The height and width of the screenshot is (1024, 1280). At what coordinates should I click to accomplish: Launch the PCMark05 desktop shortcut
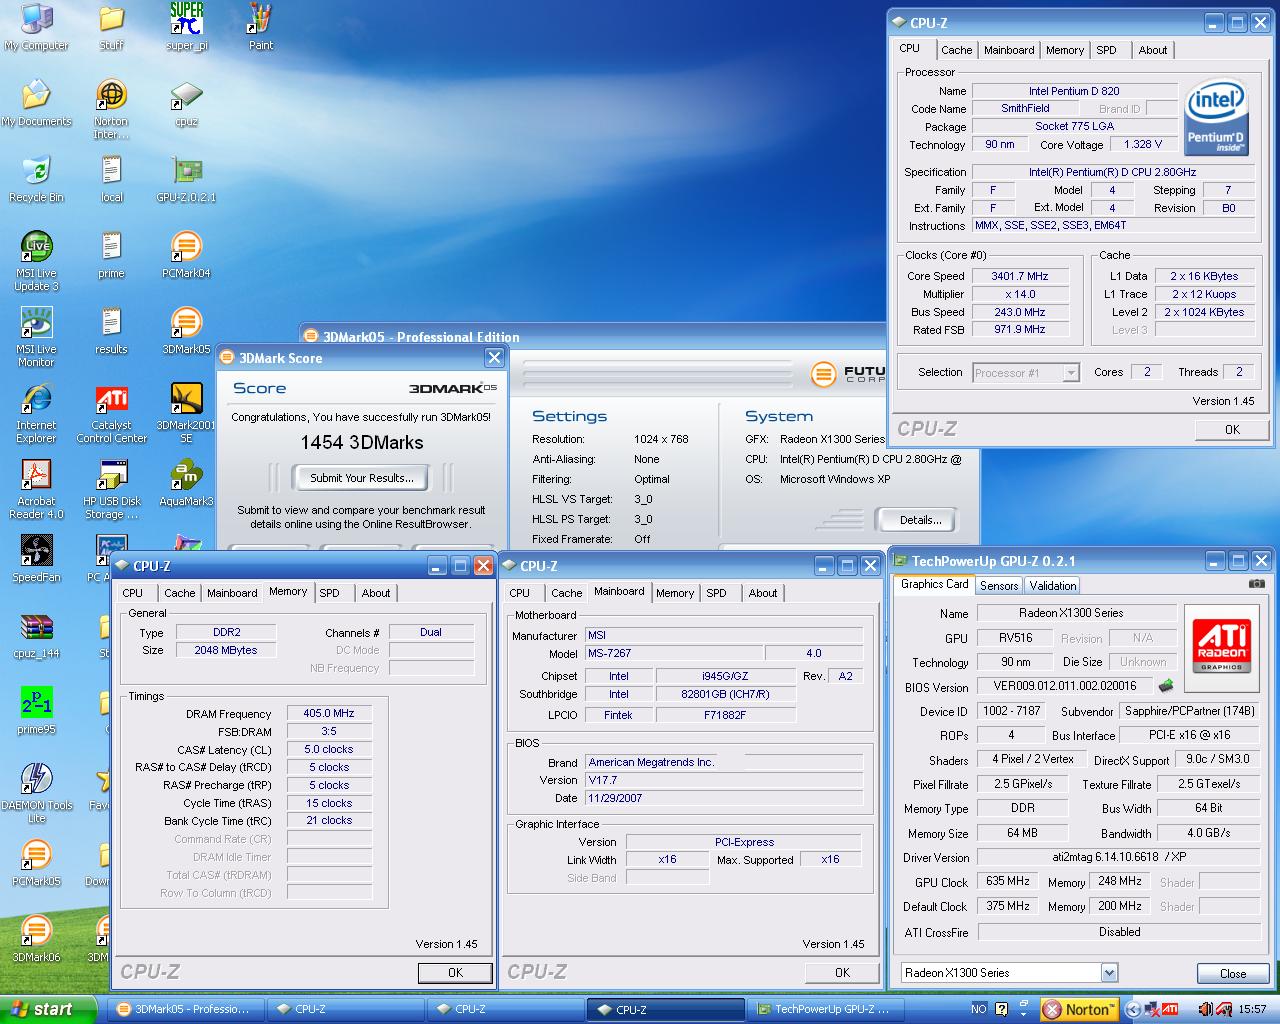point(36,863)
